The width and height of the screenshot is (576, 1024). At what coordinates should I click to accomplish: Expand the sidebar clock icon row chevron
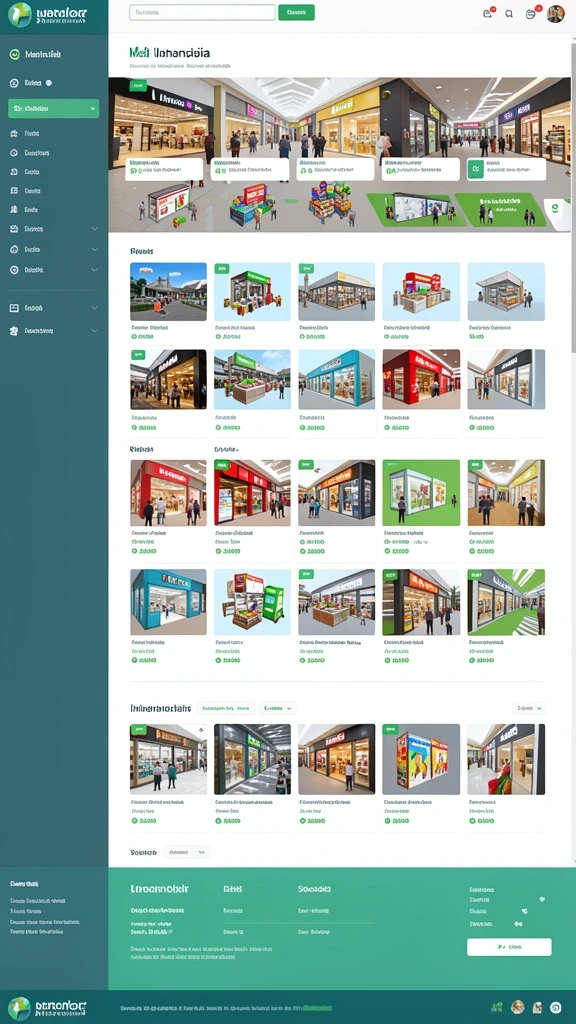coord(95,270)
